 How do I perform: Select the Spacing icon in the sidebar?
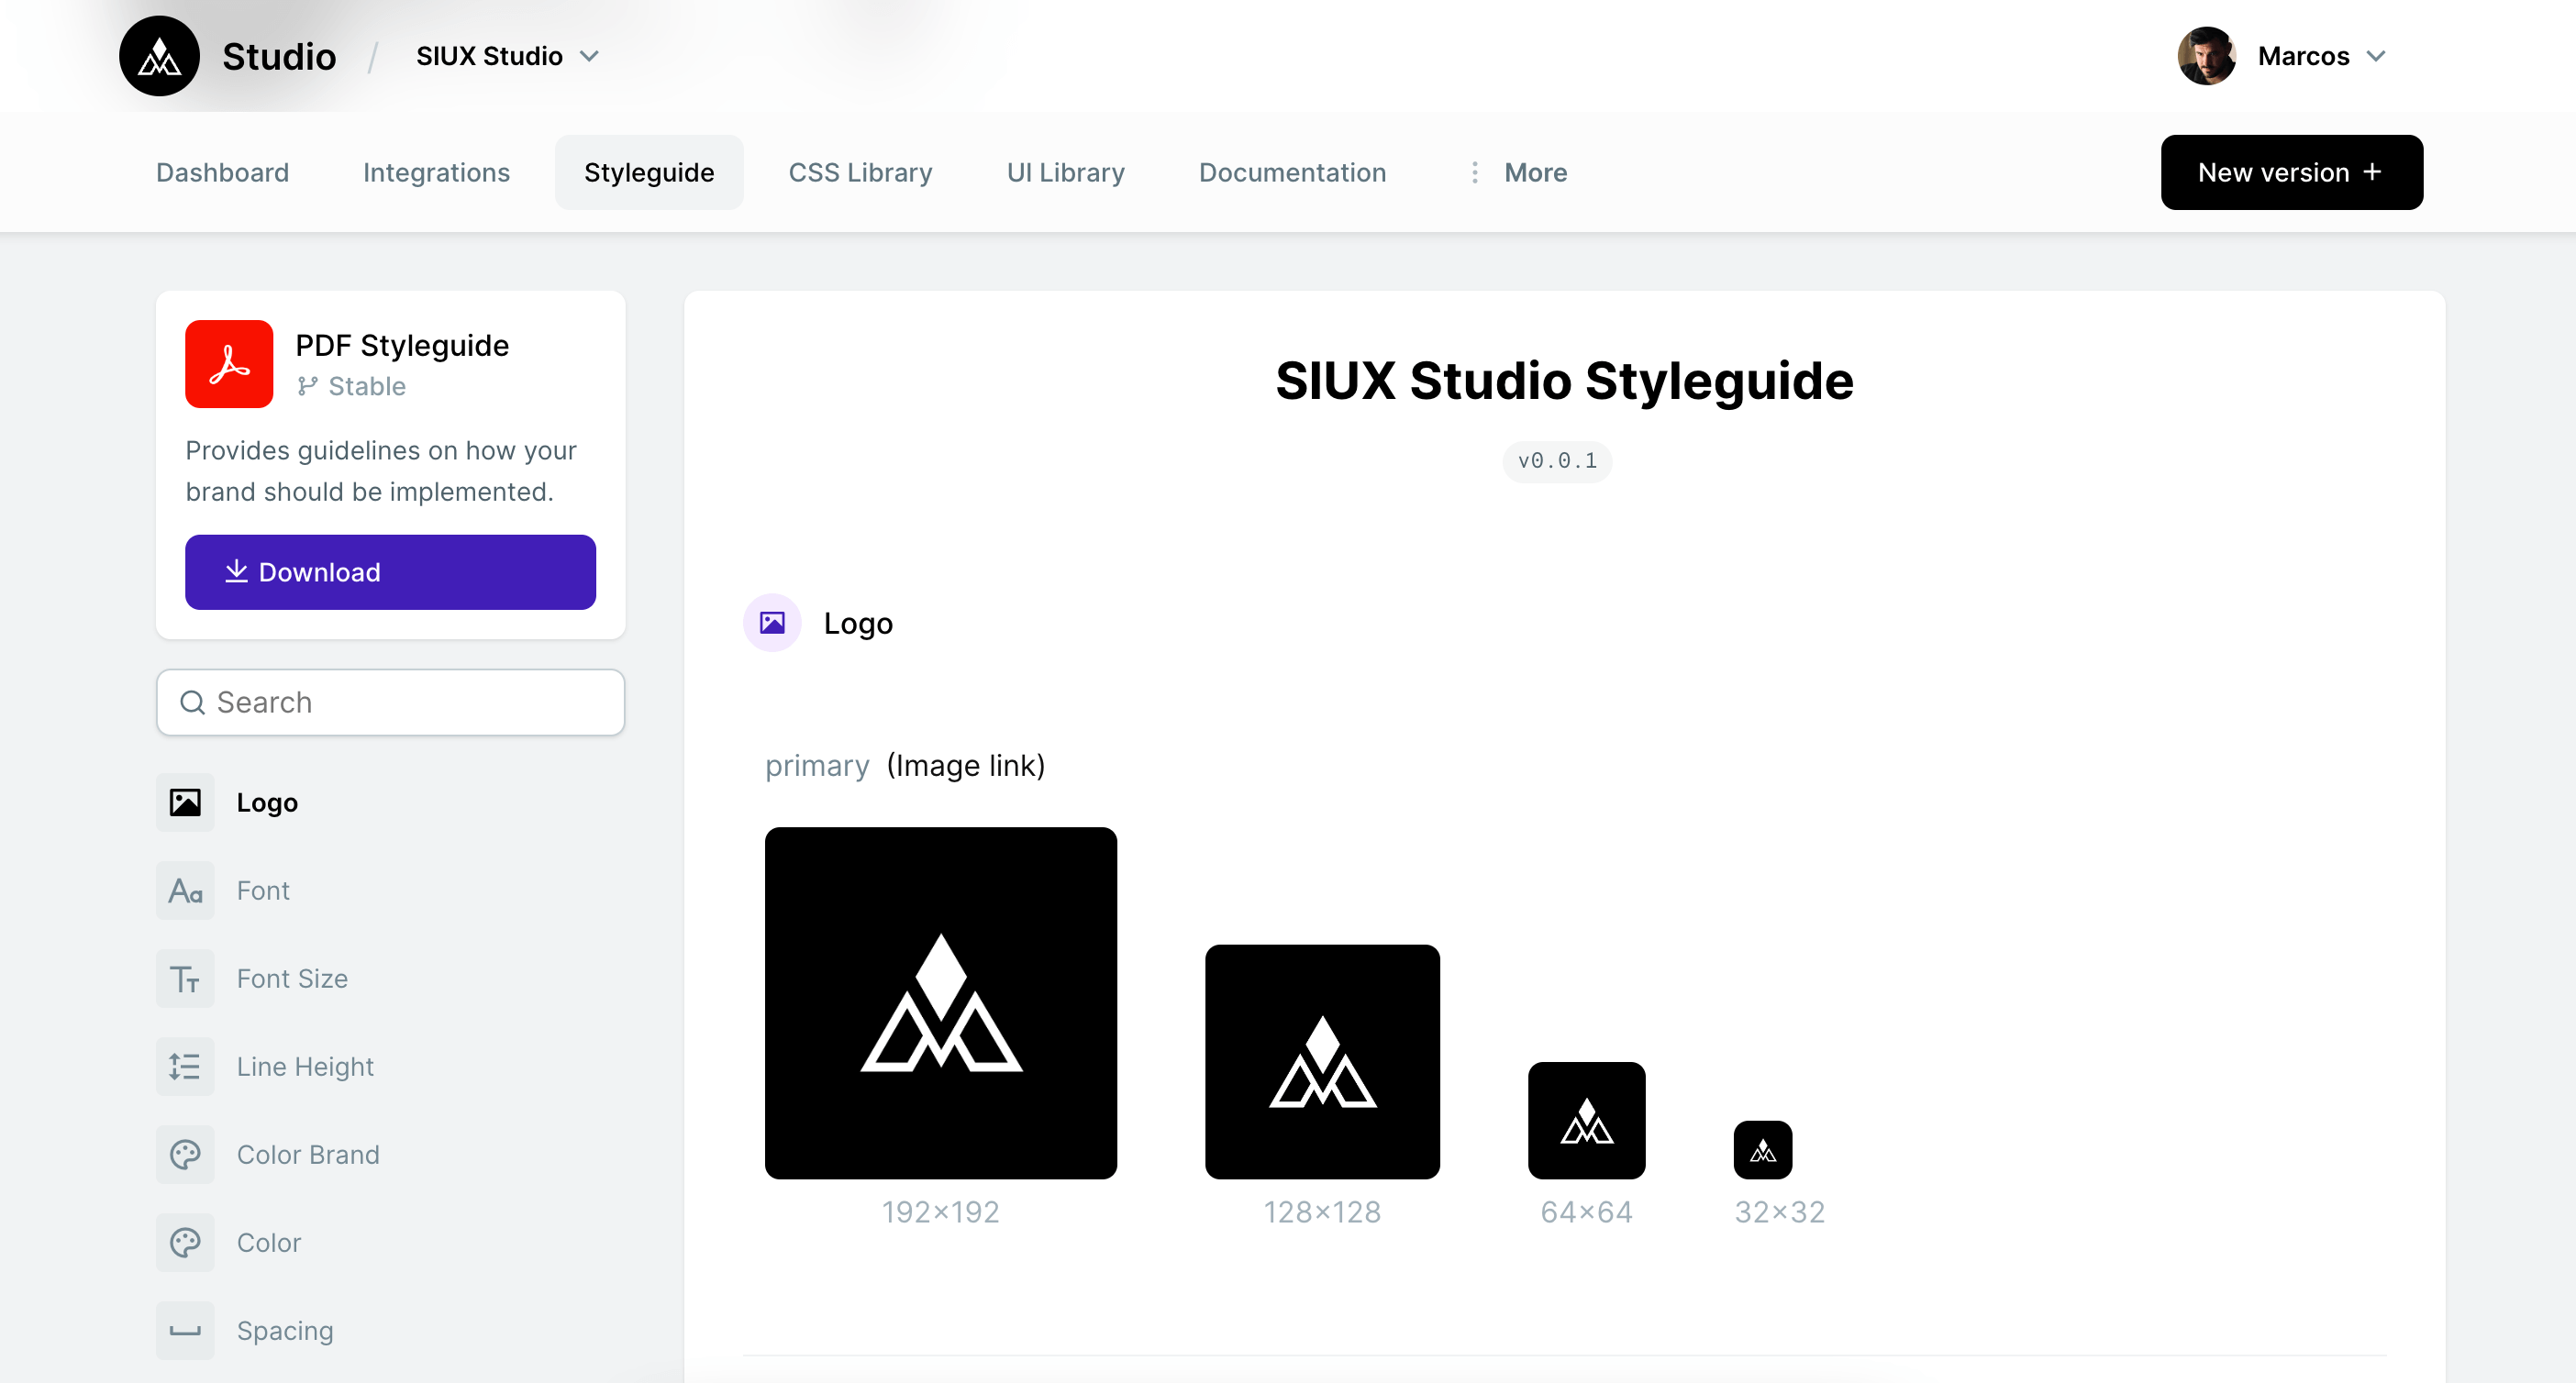click(x=185, y=1330)
